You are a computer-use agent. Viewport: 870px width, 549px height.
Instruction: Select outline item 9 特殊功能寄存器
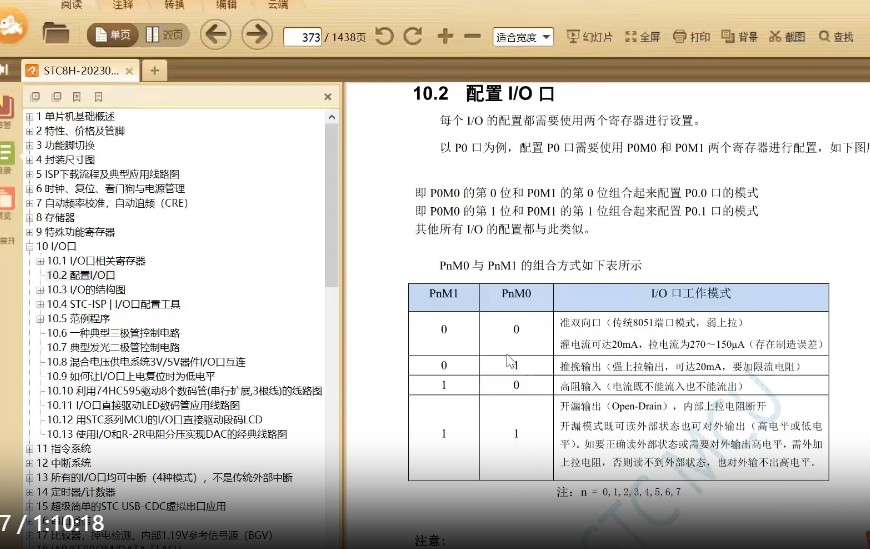(x=75, y=232)
